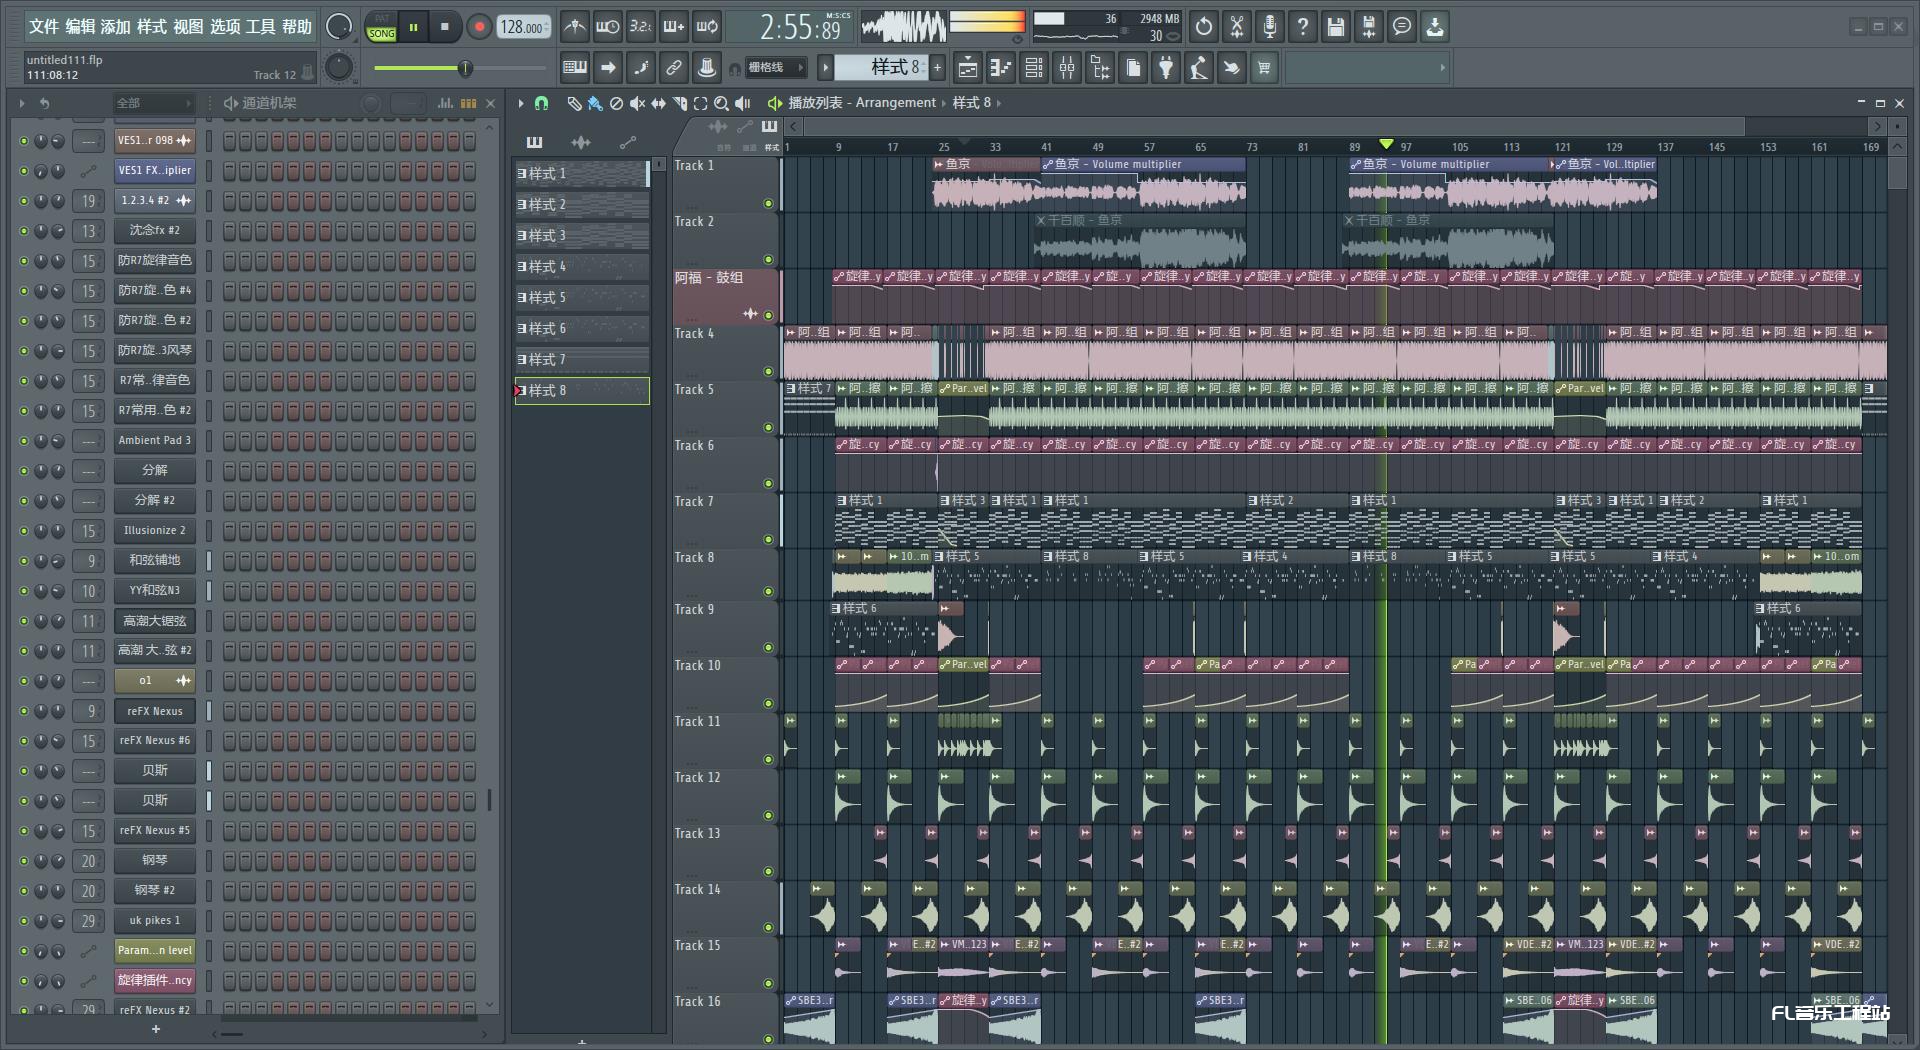1920x1050 pixels.
Task: Open the 工具 menu
Action: (x=260, y=27)
